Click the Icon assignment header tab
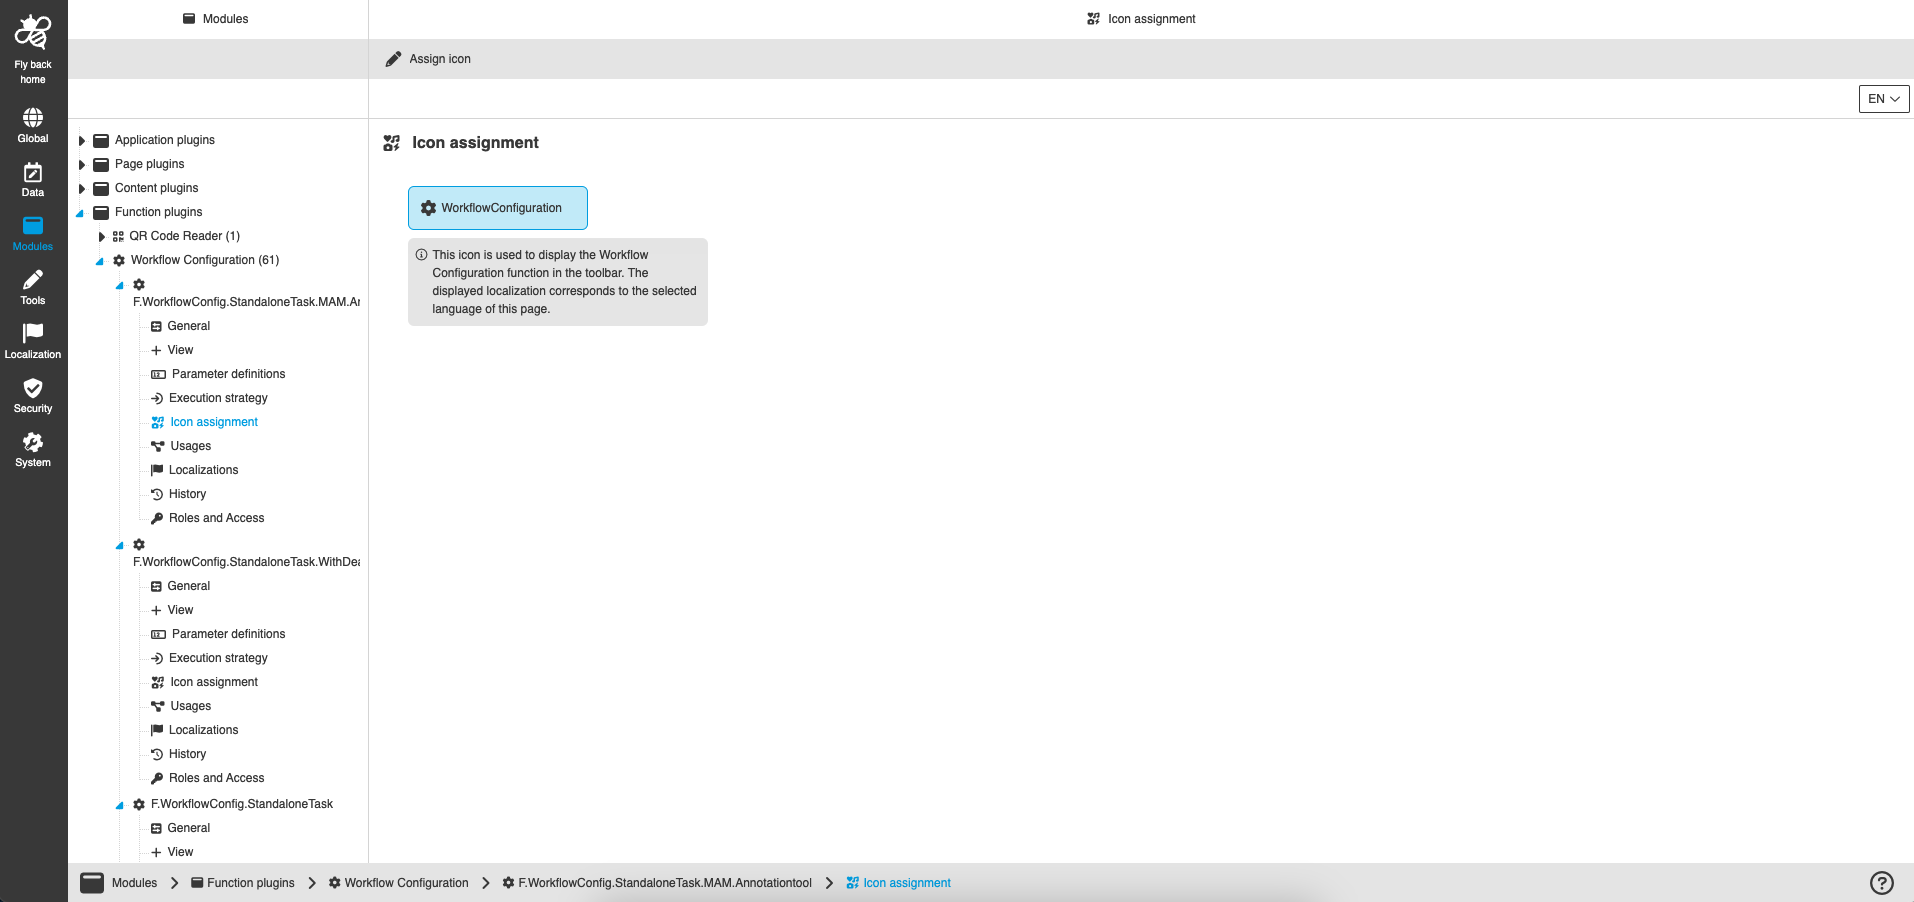The width and height of the screenshot is (1914, 902). click(x=1141, y=19)
